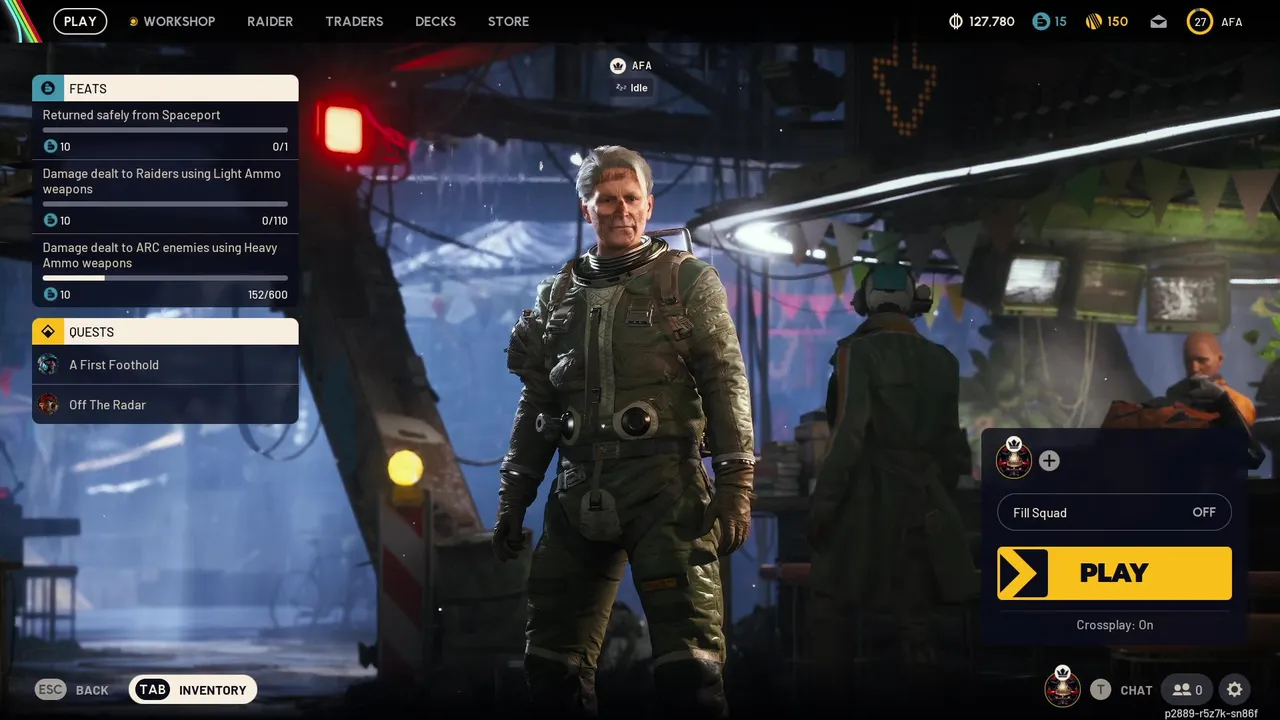The width and height of the screenshot is (1280, 720).
Task: Click the coin currency icon beside 127.780
Action: [956, 21]
